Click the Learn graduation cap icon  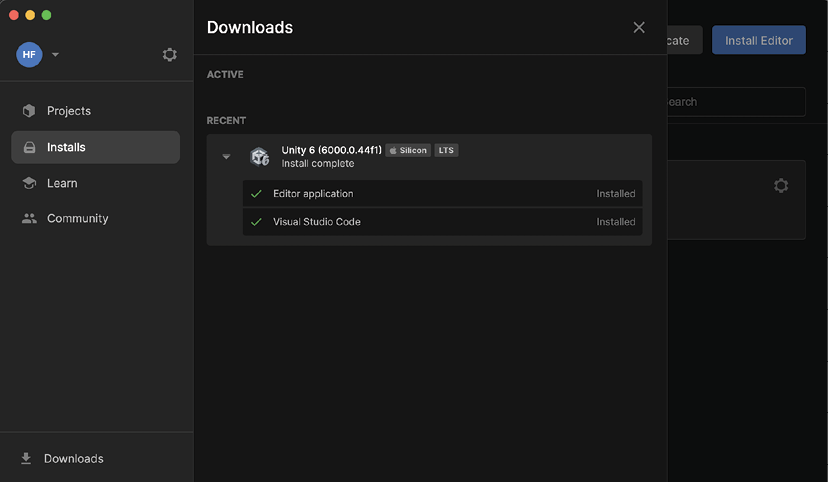point(29,183)
